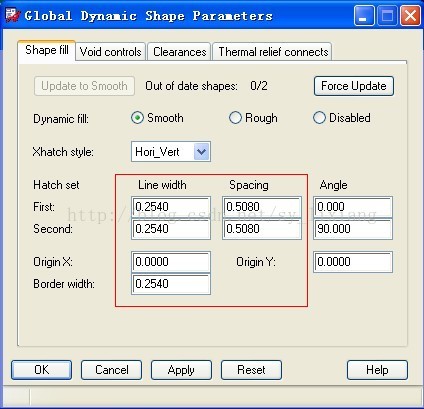
Task: Select the Smooth dynamic fill option
Action: coord(157,118)
